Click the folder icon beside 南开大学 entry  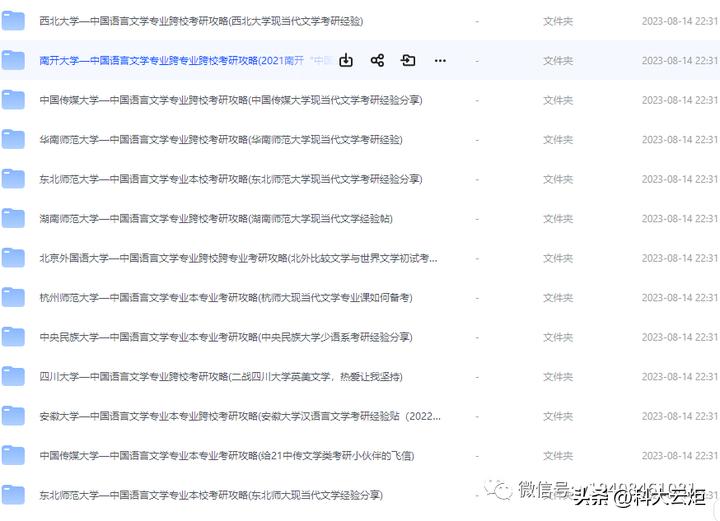[x=13, y=60]
